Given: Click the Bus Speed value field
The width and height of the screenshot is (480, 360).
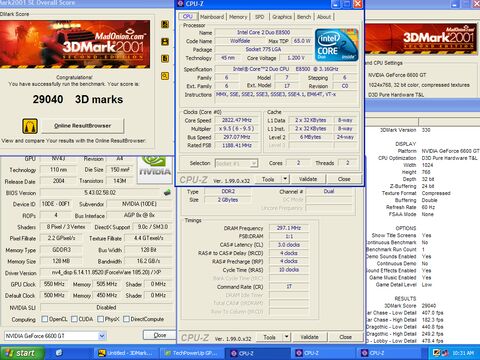Looking at the screenshot, I should 237,137.
